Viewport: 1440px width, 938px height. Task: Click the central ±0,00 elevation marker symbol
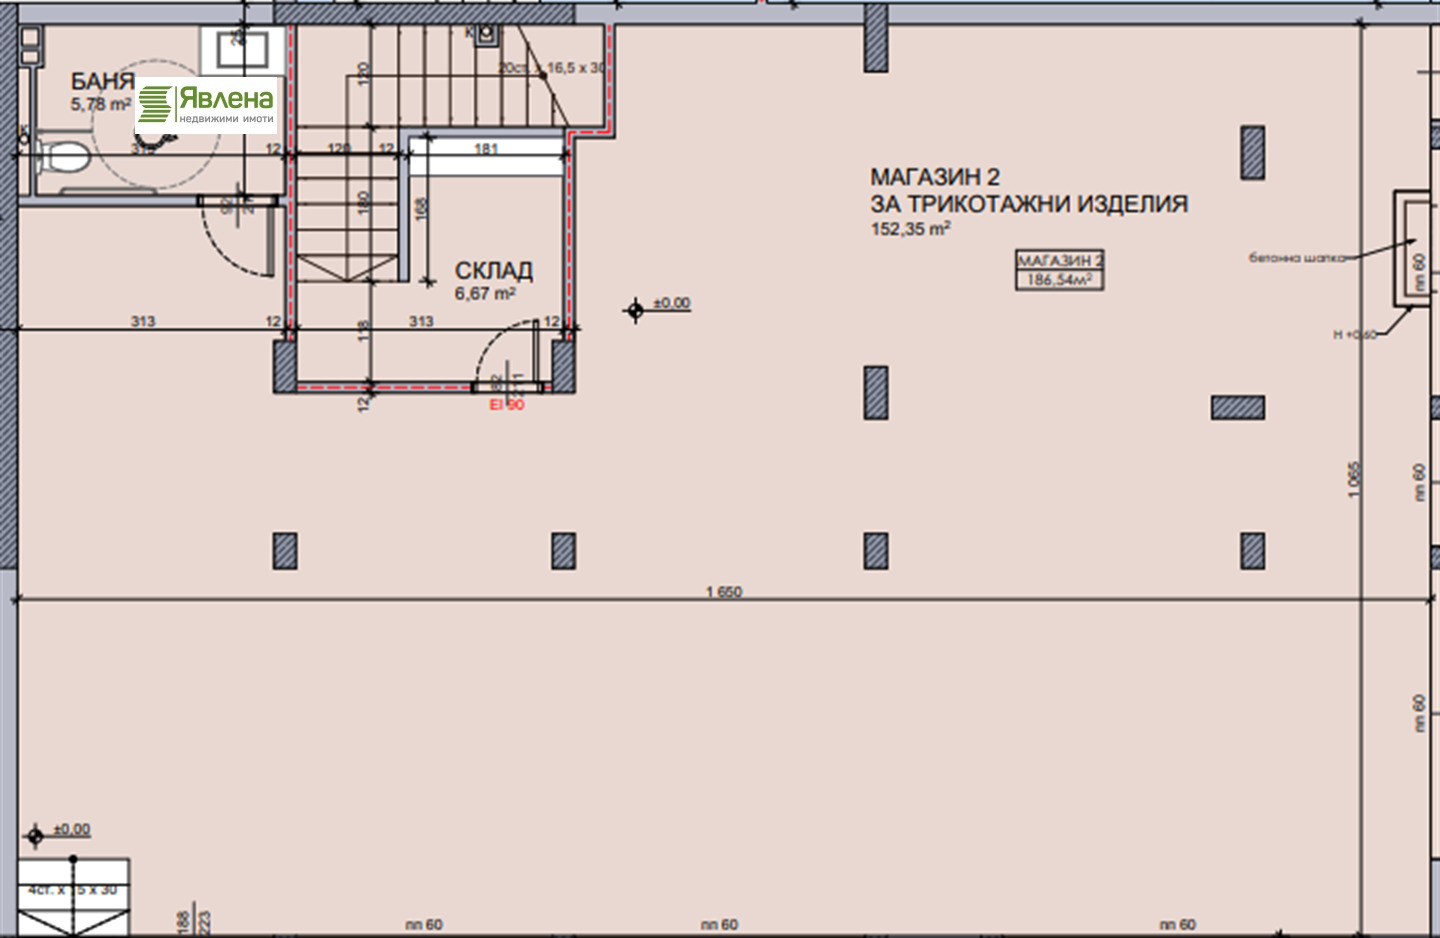[635, 311]
